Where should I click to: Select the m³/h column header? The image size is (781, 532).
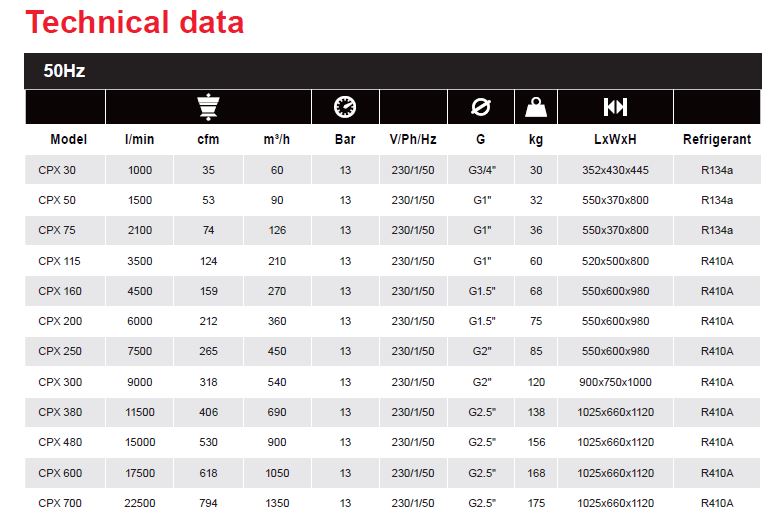(277, 139)
